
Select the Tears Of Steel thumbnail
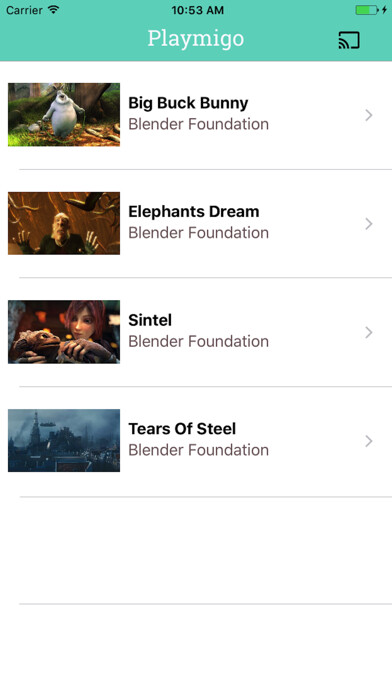click(x=64, y=440)
